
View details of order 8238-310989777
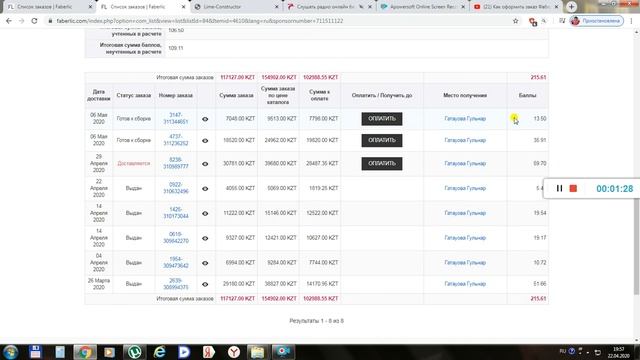tap(205, 164)
